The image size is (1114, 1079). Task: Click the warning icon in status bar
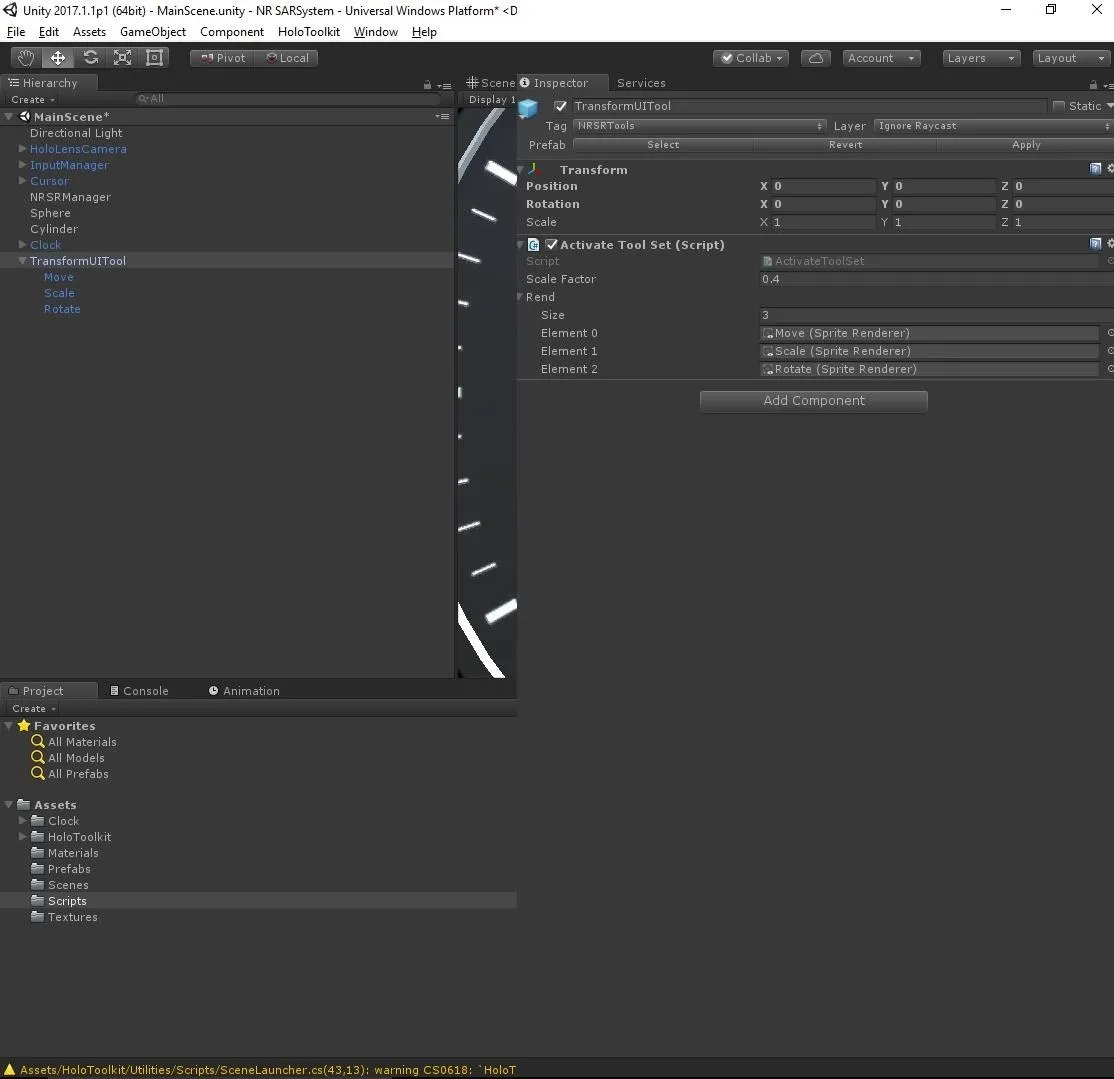click(9, 1070)
